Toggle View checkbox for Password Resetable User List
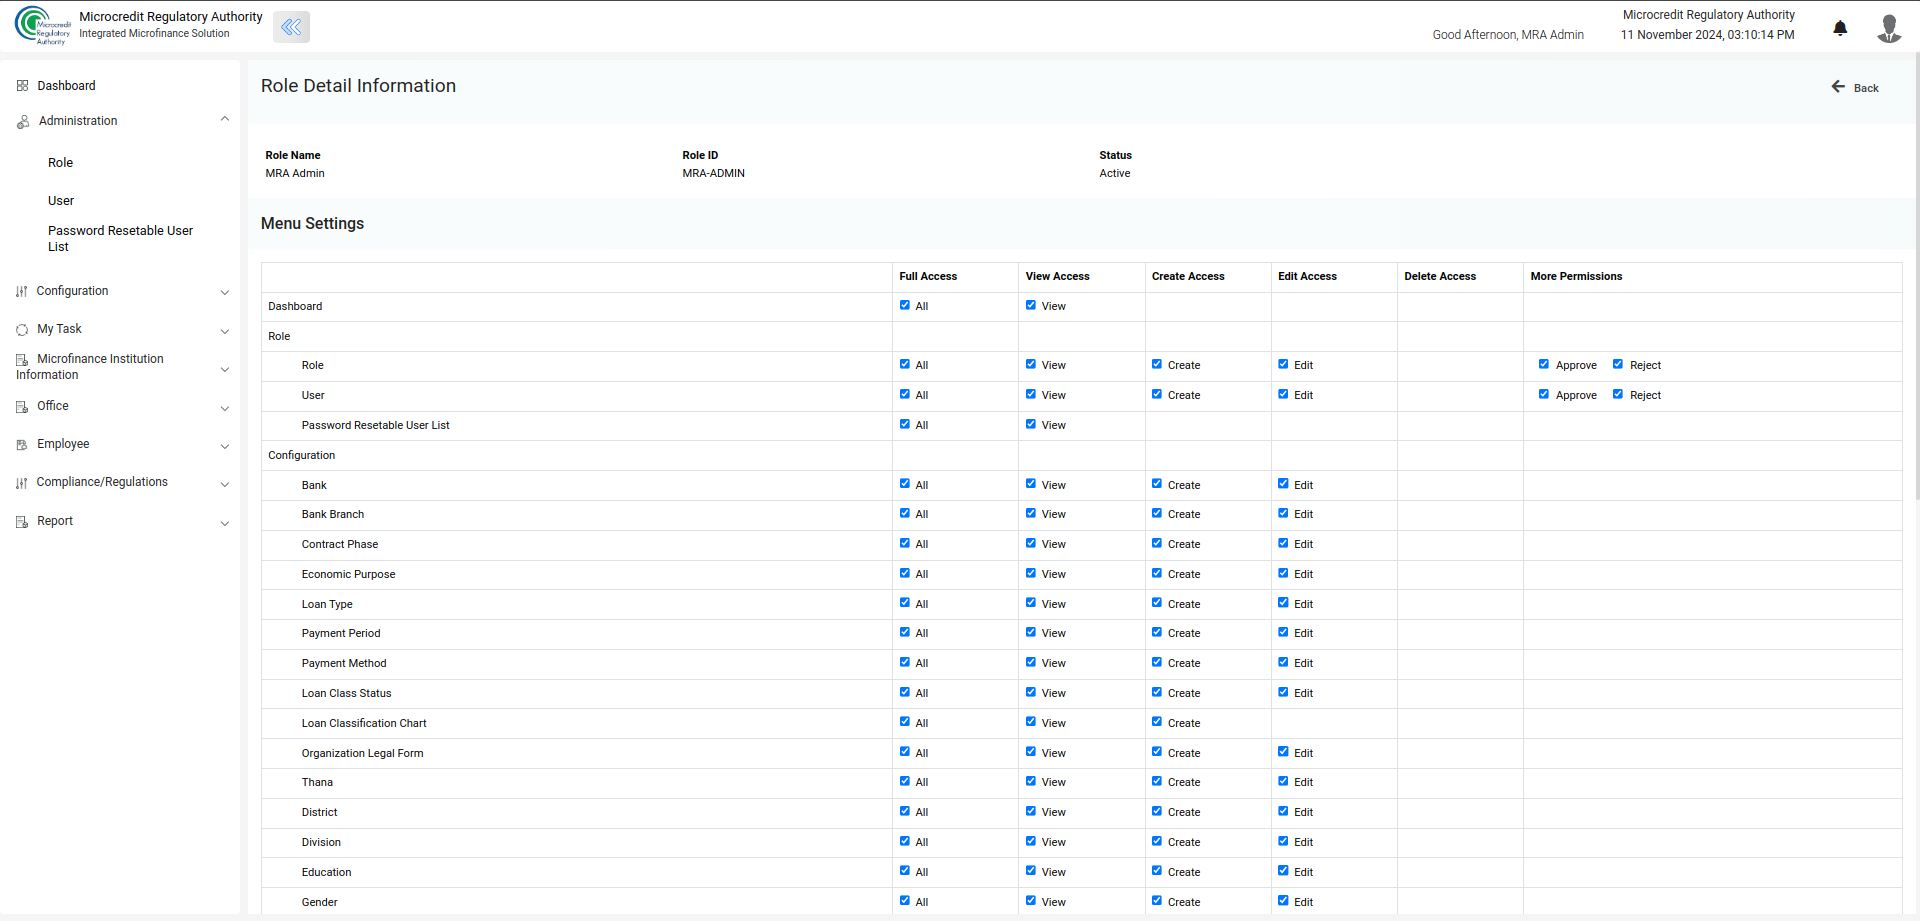This screenshot has height=921, width=1920. click(x=1031, y=424)
